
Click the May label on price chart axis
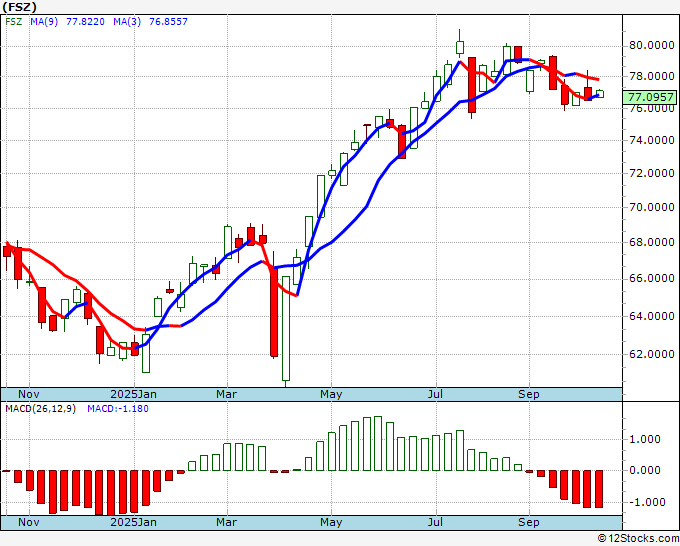click(x=331, y=394)
